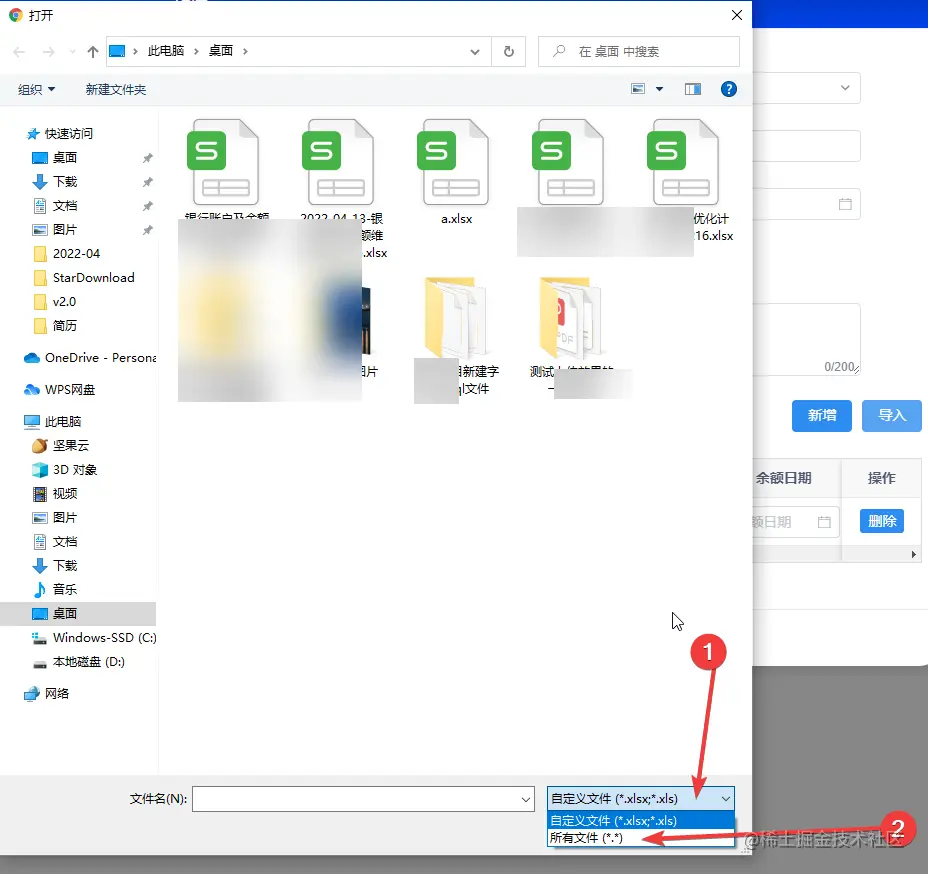The image size is (928, 874).
Task: Go forward using the right arrow
Action: pyautogui.click(x=49, y=52)
